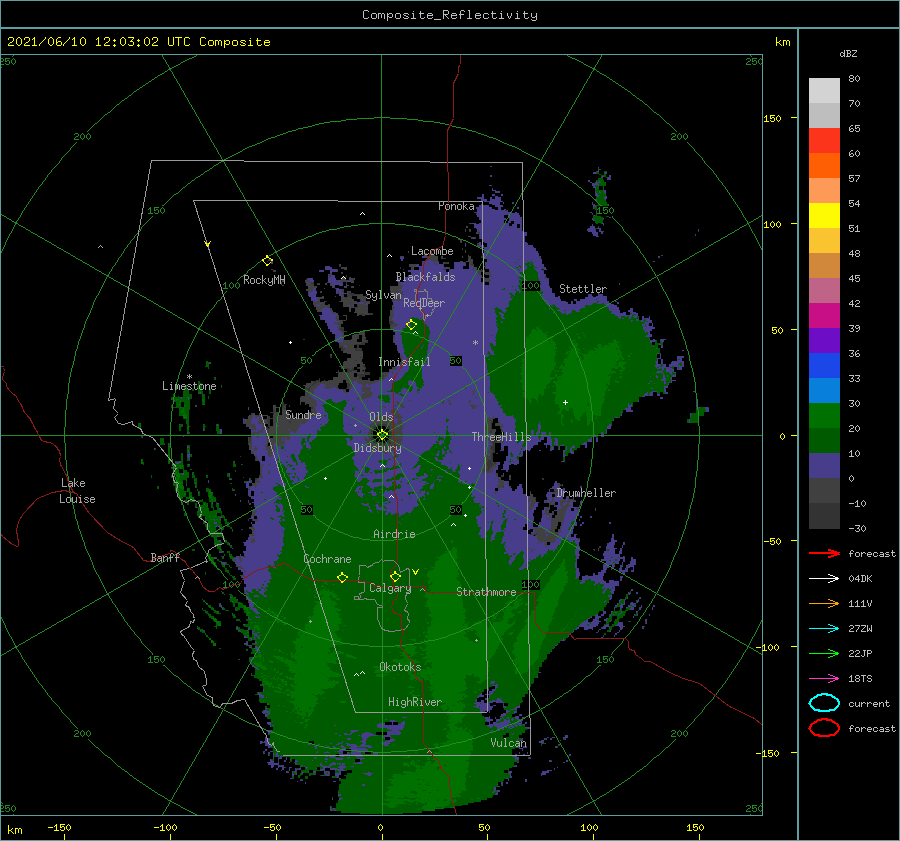Select the 80 dBZ light gray swatch
The image size is (900, 841).
[824, 91]
